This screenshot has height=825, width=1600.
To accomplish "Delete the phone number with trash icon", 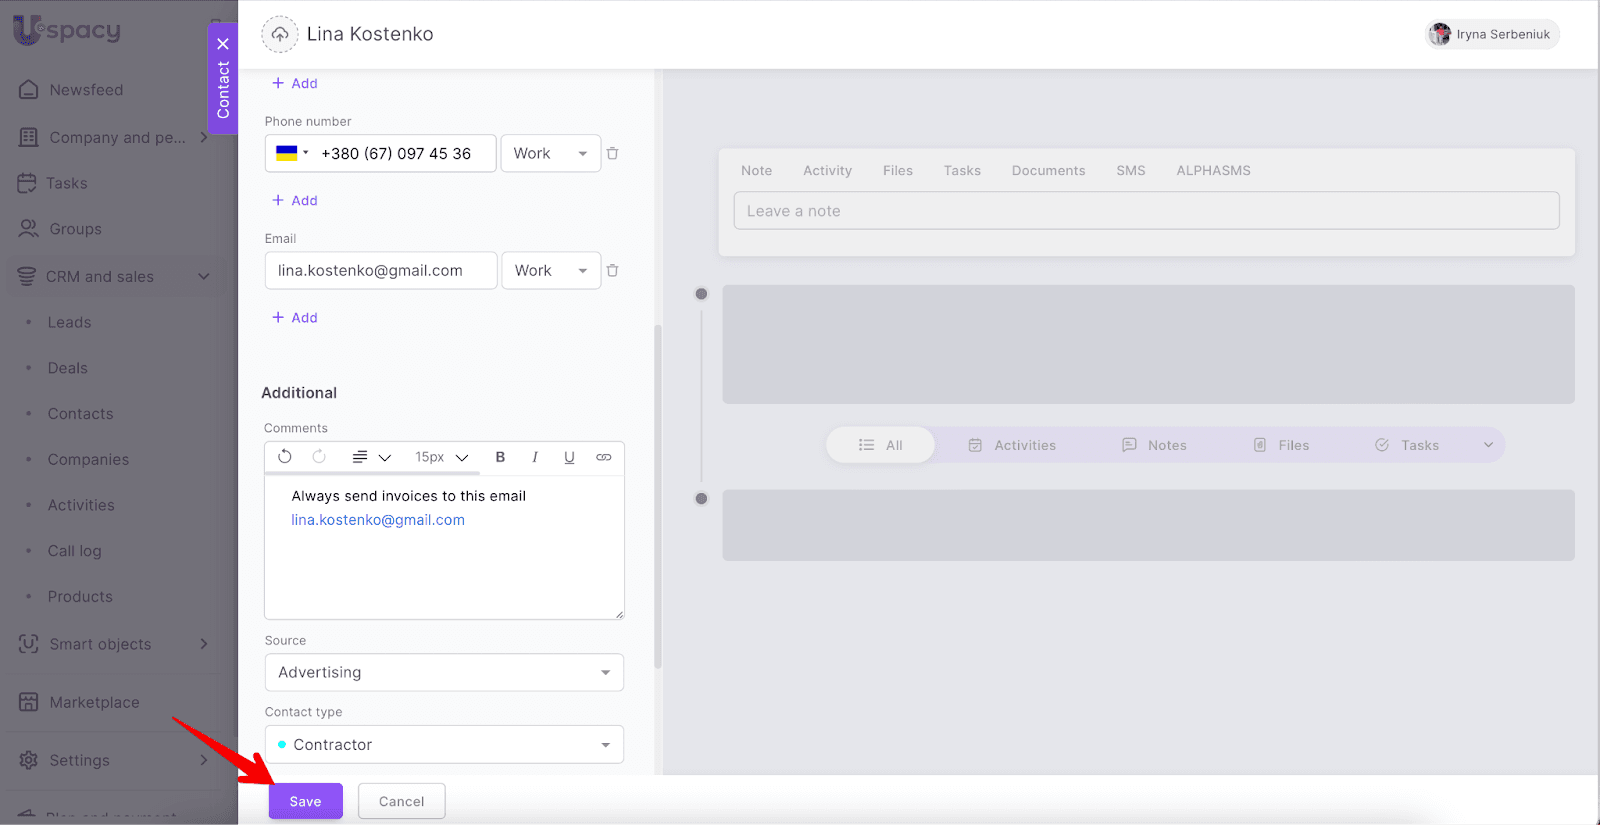I will click(x=613, y=154).
